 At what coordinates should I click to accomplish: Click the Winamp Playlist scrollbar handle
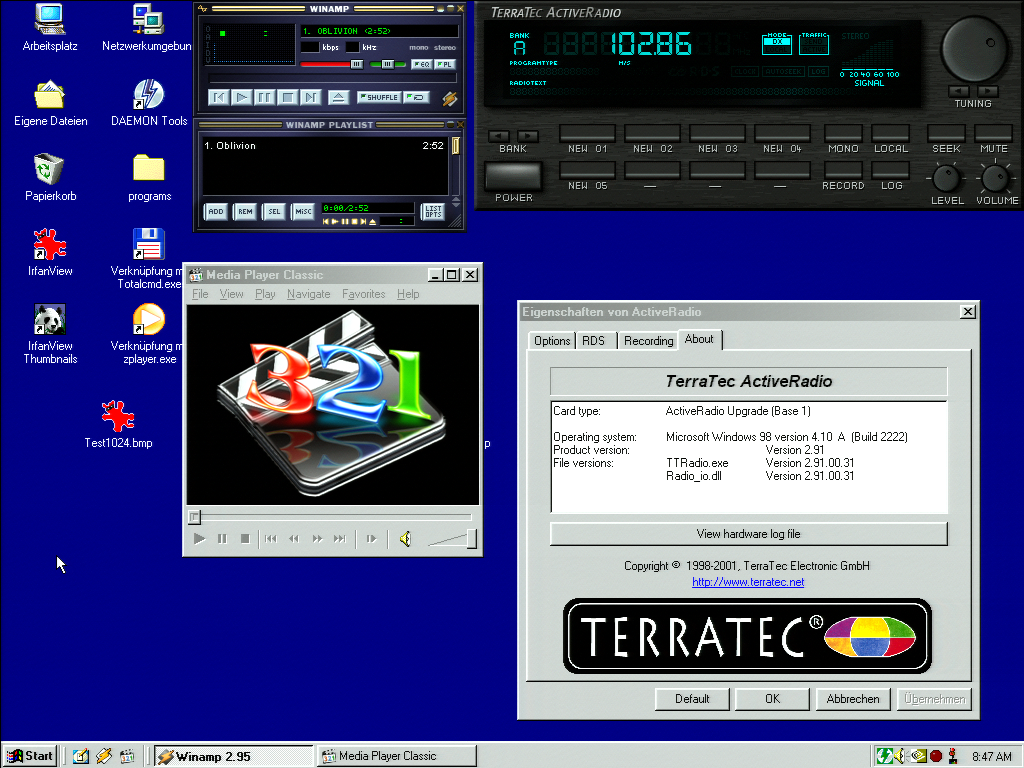(456, 146)
